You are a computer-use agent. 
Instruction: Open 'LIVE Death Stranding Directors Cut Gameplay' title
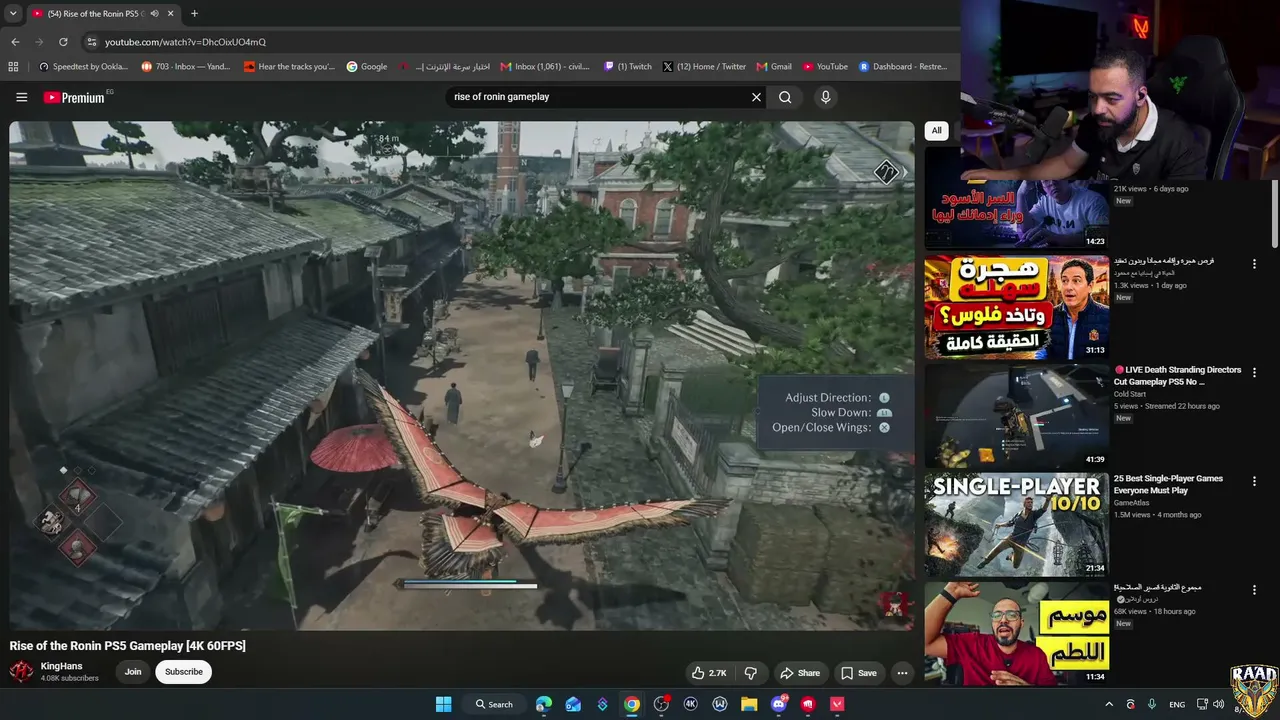point(1177,376)
